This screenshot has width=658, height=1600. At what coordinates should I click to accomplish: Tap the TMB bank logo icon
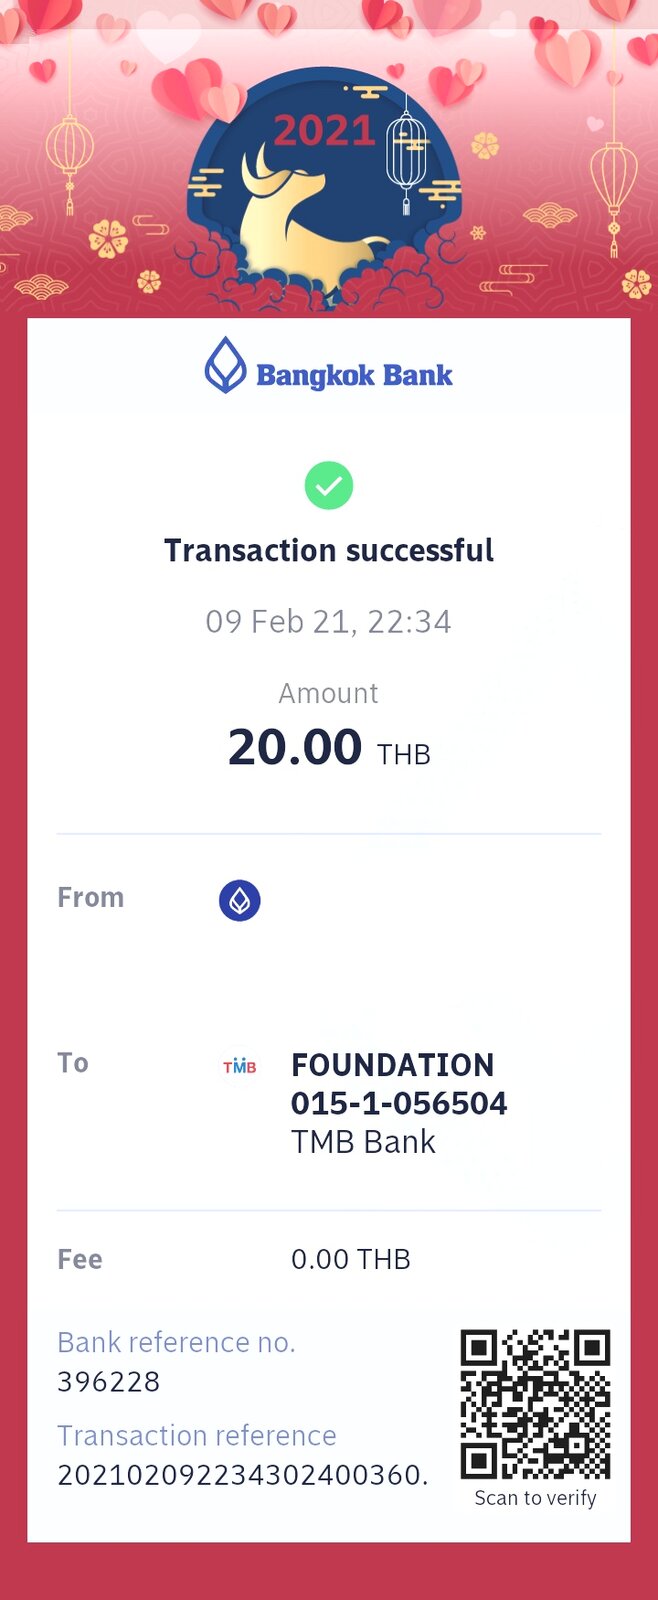240,1066
